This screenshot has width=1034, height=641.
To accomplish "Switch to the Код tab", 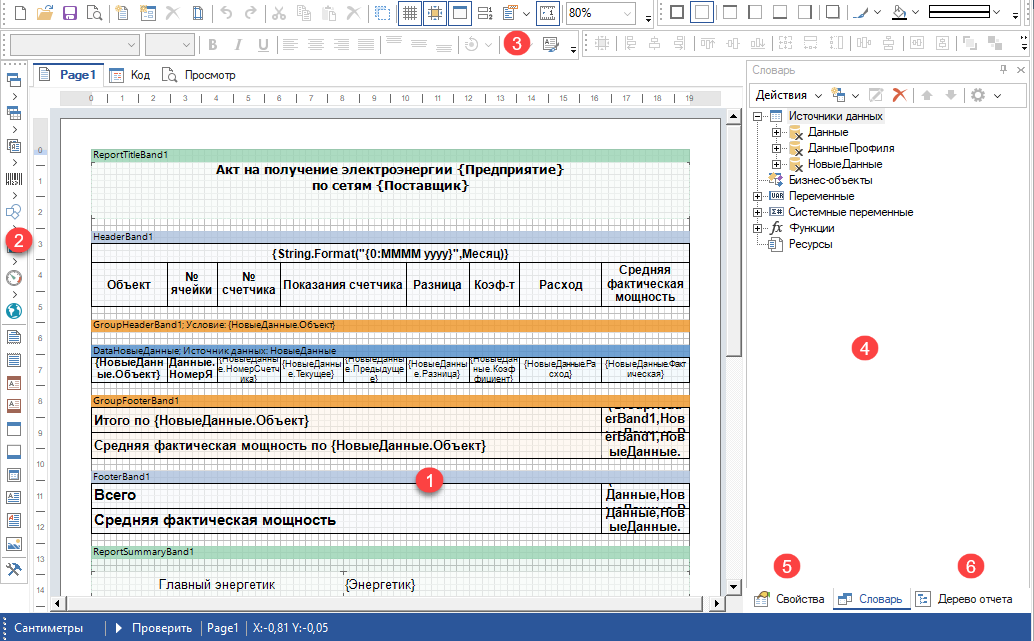I will click(x=130, y=75).
